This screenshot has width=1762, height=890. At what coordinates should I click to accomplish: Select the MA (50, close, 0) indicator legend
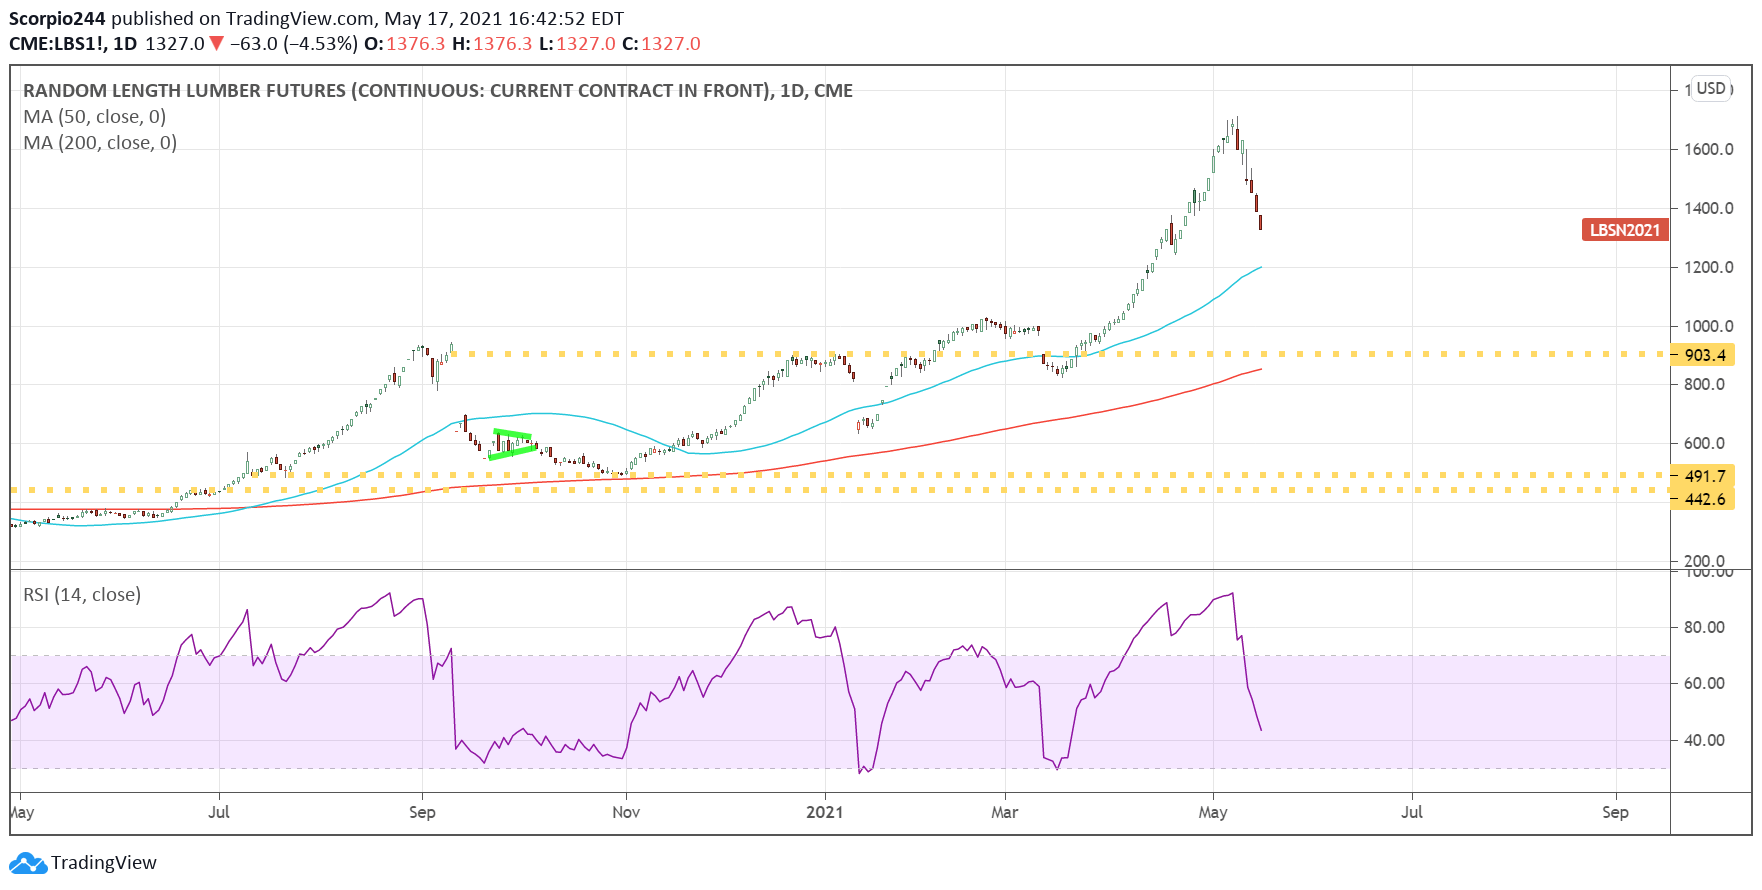tap(95, 117)
